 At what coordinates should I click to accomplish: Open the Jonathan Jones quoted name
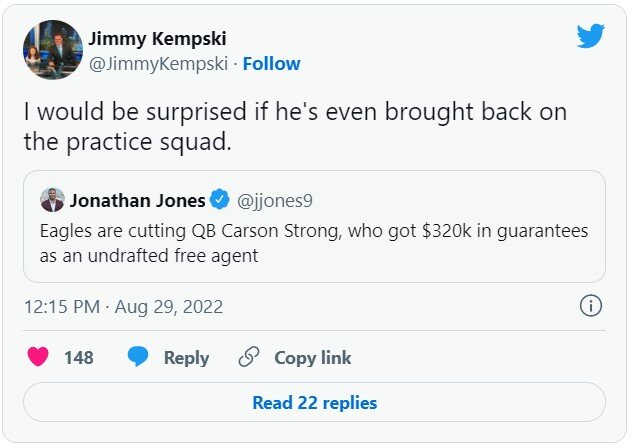pos(138,199)
